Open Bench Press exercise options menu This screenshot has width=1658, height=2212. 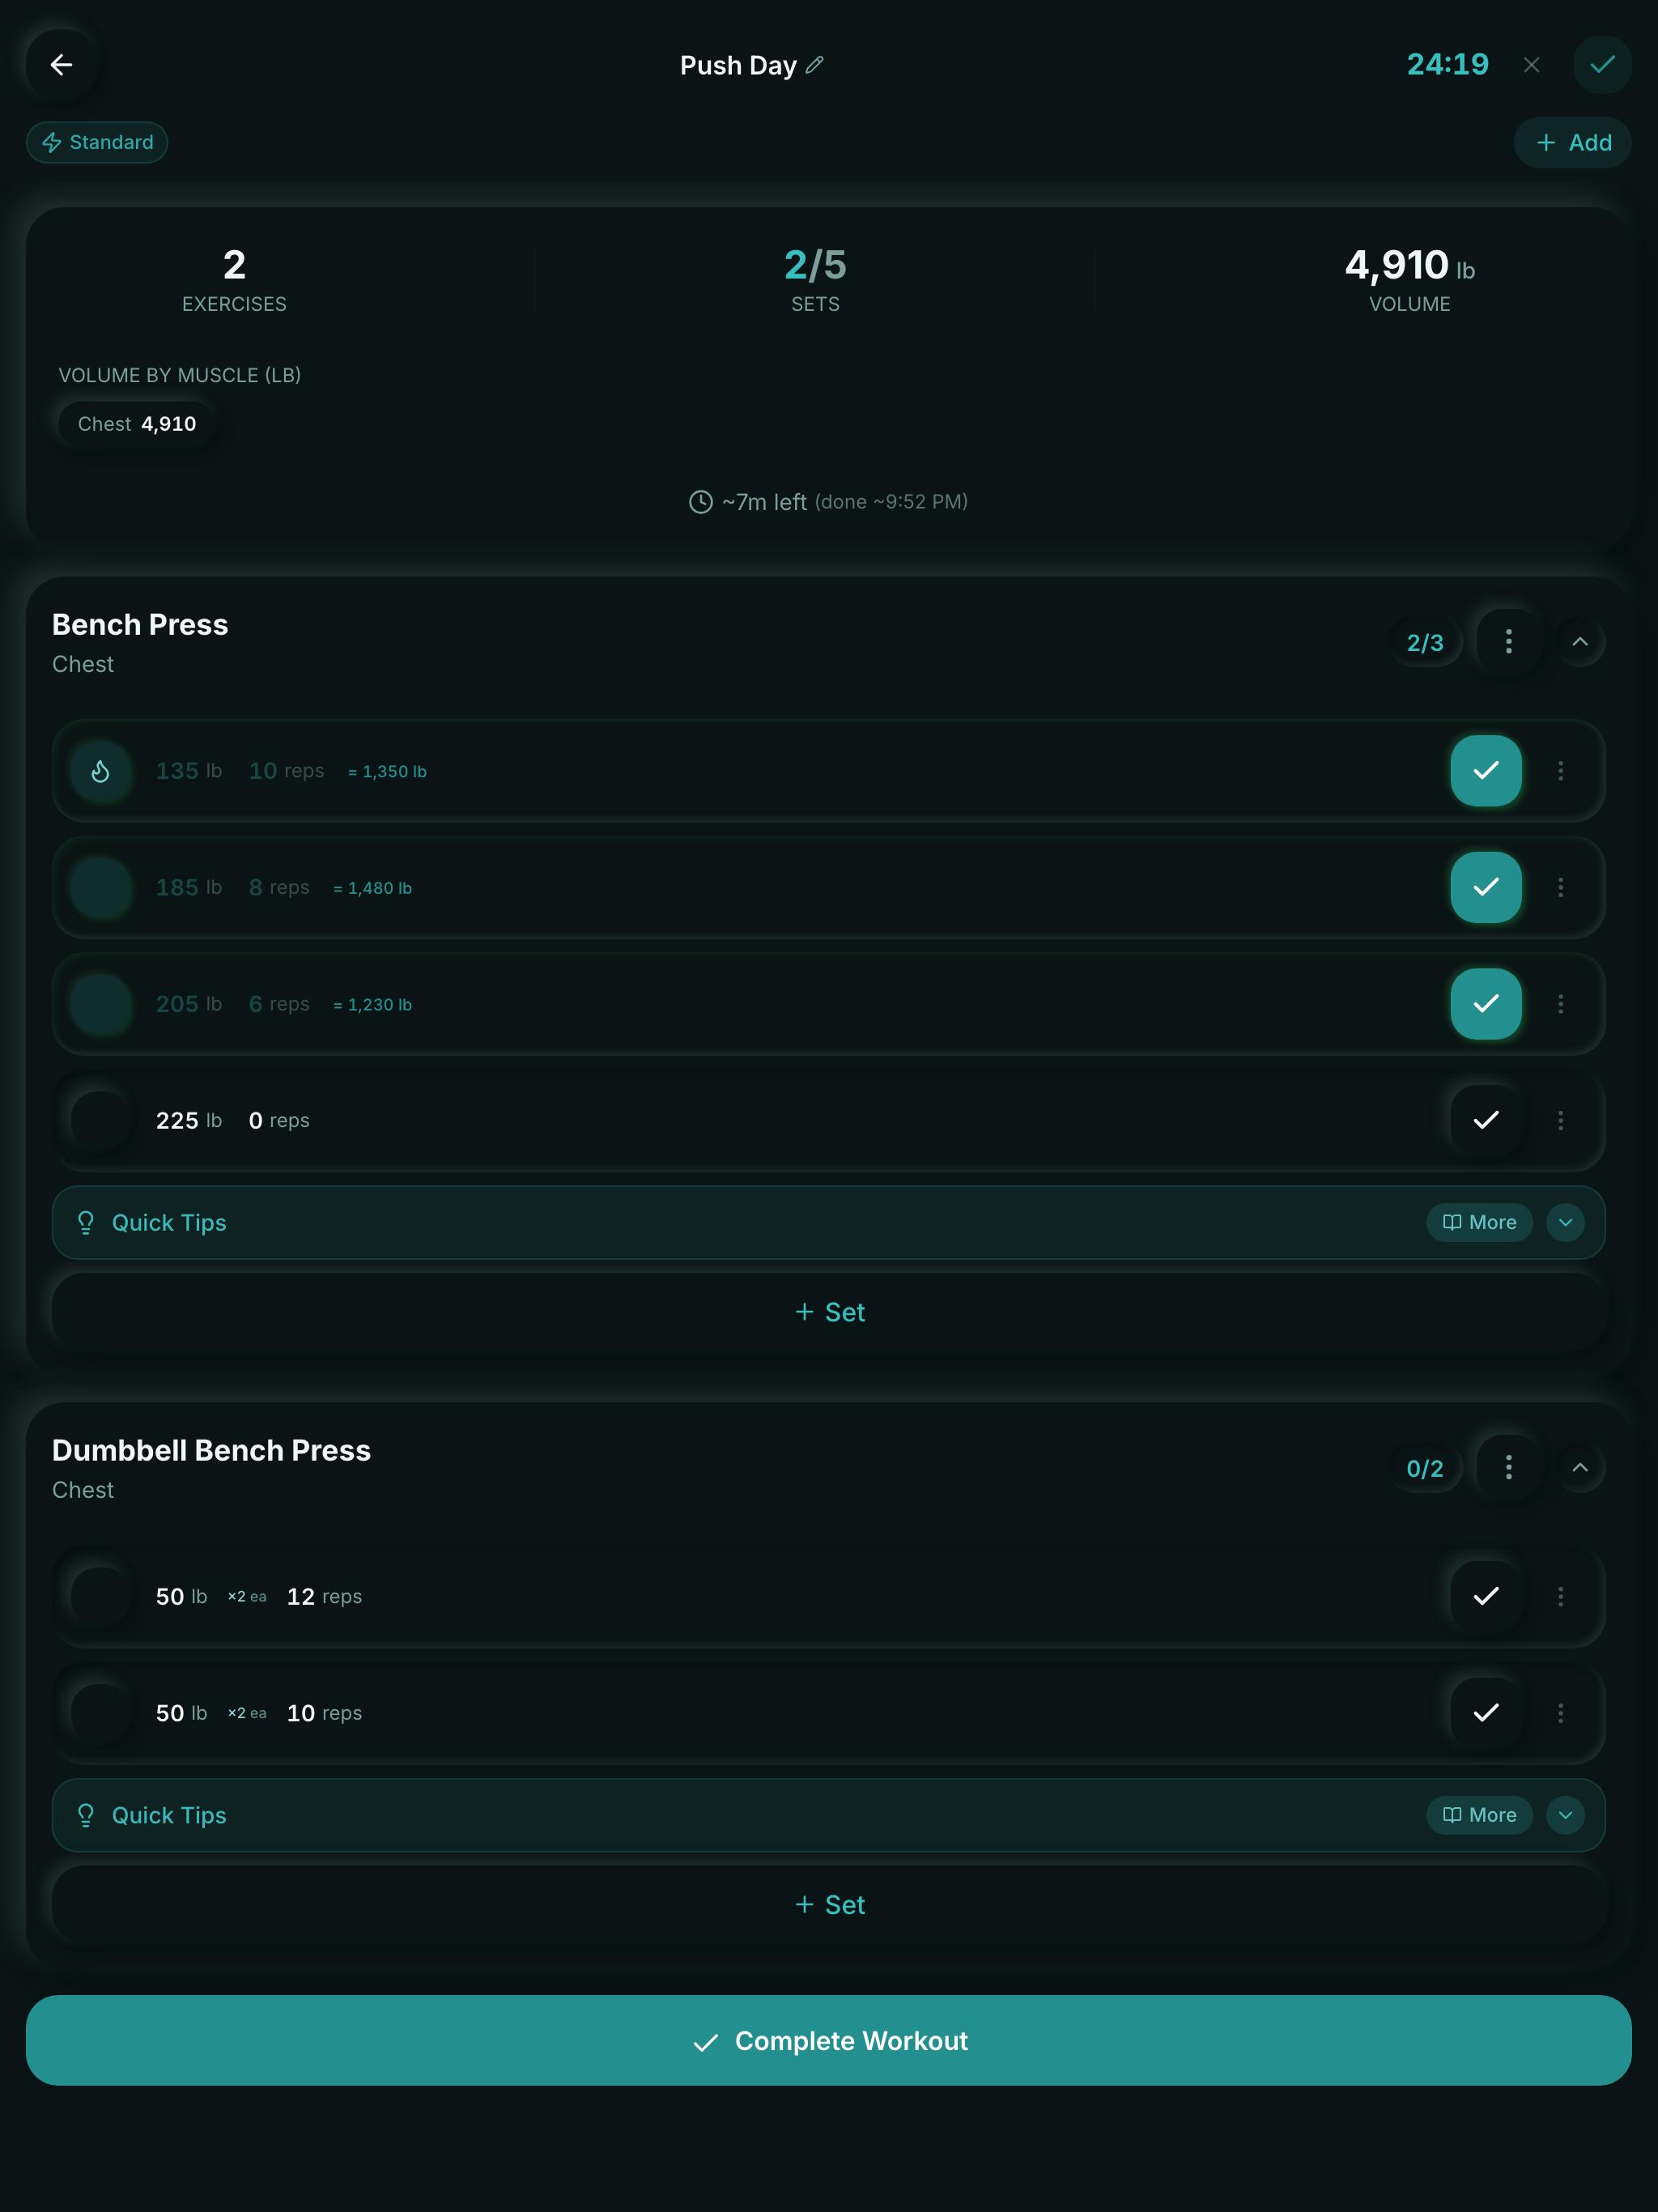pos(1508,642)
